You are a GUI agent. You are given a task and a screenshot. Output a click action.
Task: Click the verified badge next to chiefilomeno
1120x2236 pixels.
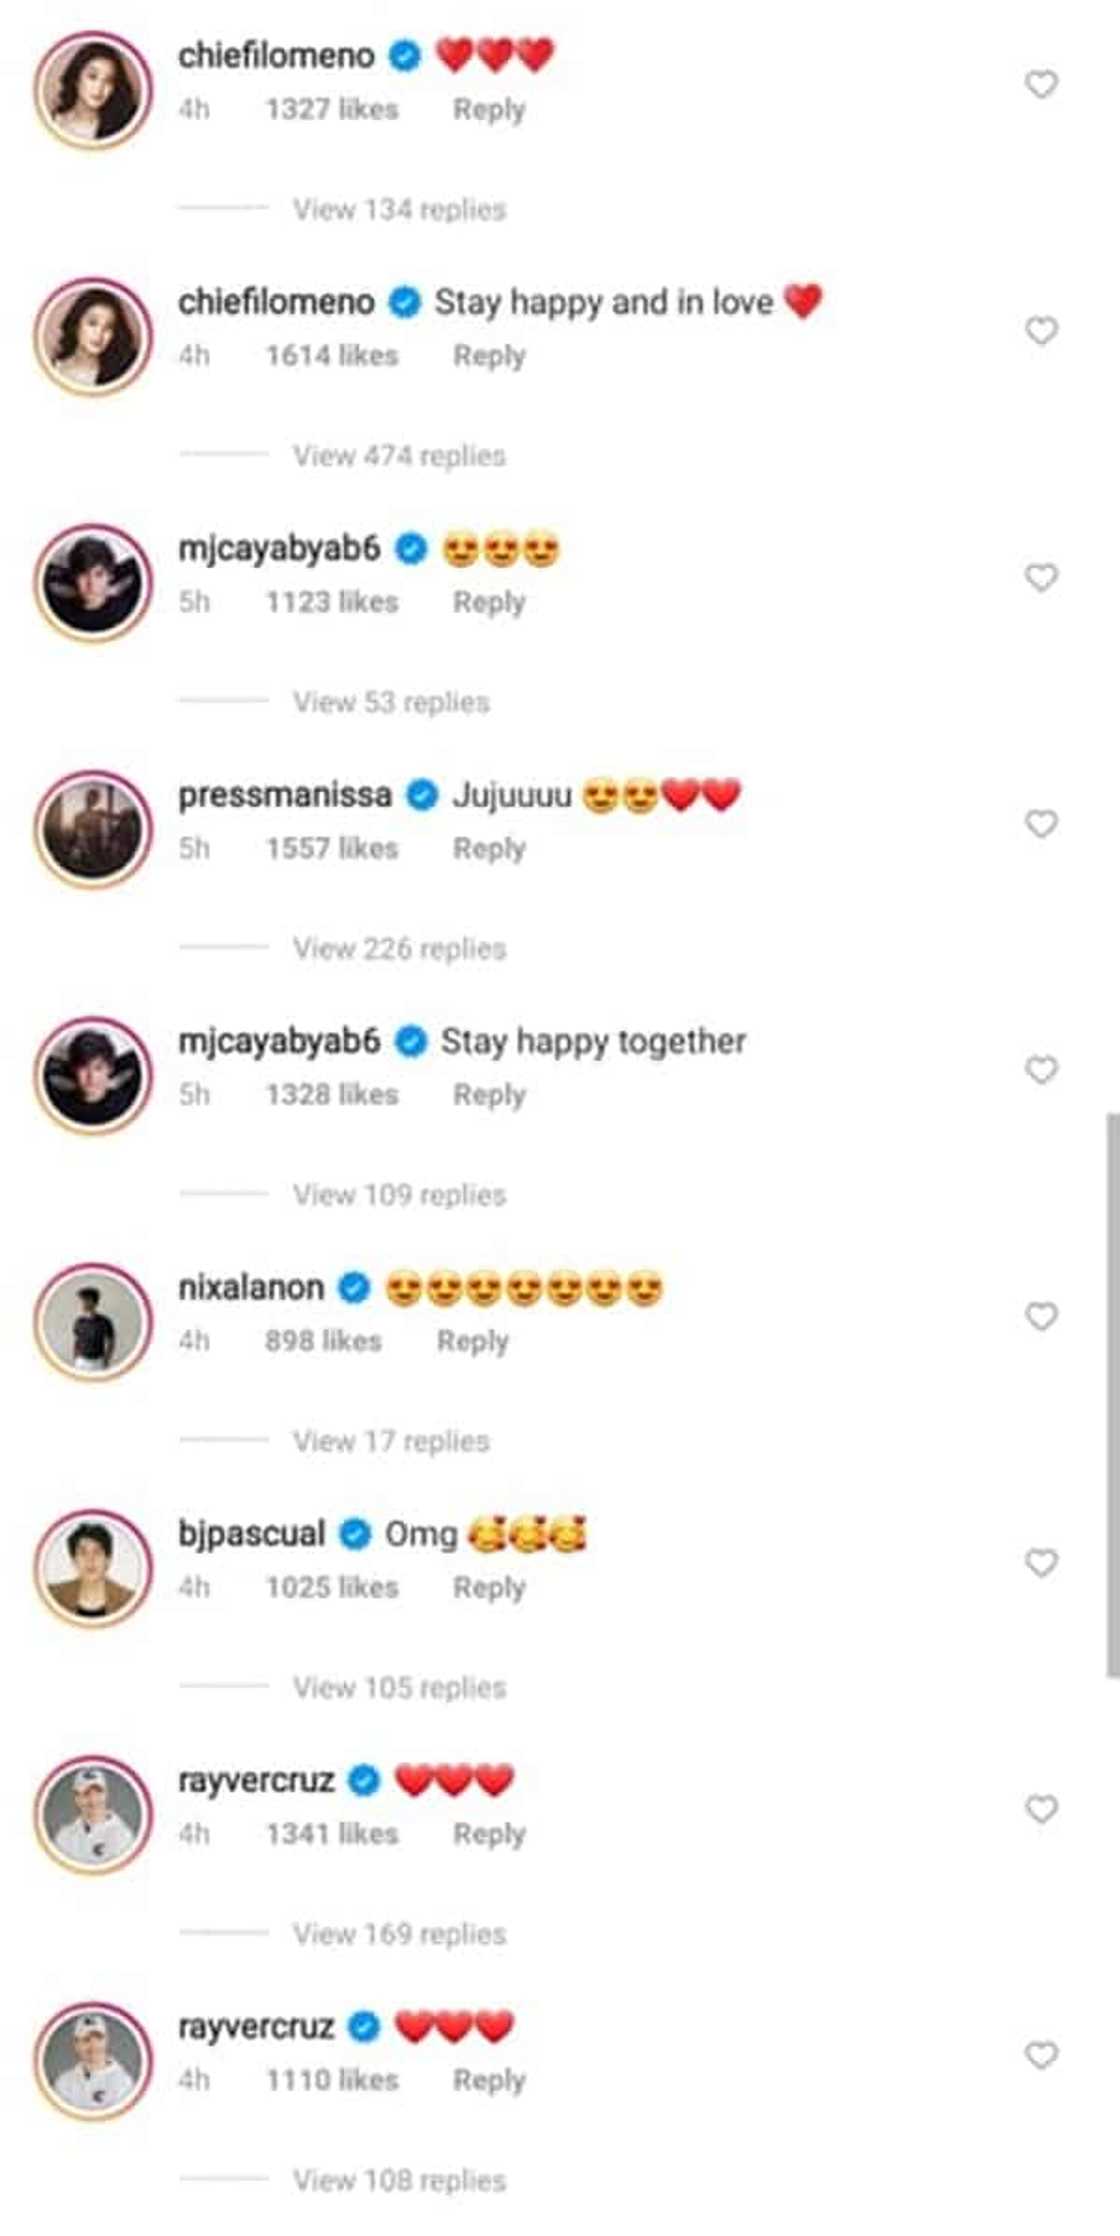pos(404,57)
